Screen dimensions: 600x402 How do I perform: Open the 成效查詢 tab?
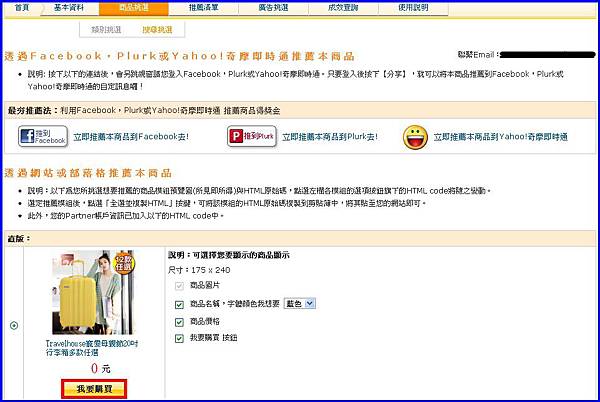(x=343, y=8)
